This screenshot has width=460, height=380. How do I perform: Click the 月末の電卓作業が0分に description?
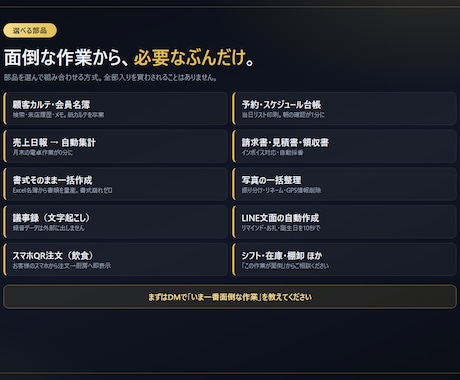pyautogui.click(x=43, y=153)
